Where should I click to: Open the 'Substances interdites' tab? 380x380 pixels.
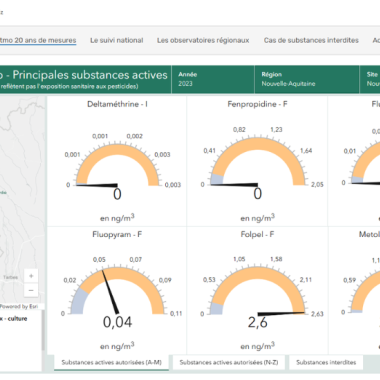pos(326,362)
